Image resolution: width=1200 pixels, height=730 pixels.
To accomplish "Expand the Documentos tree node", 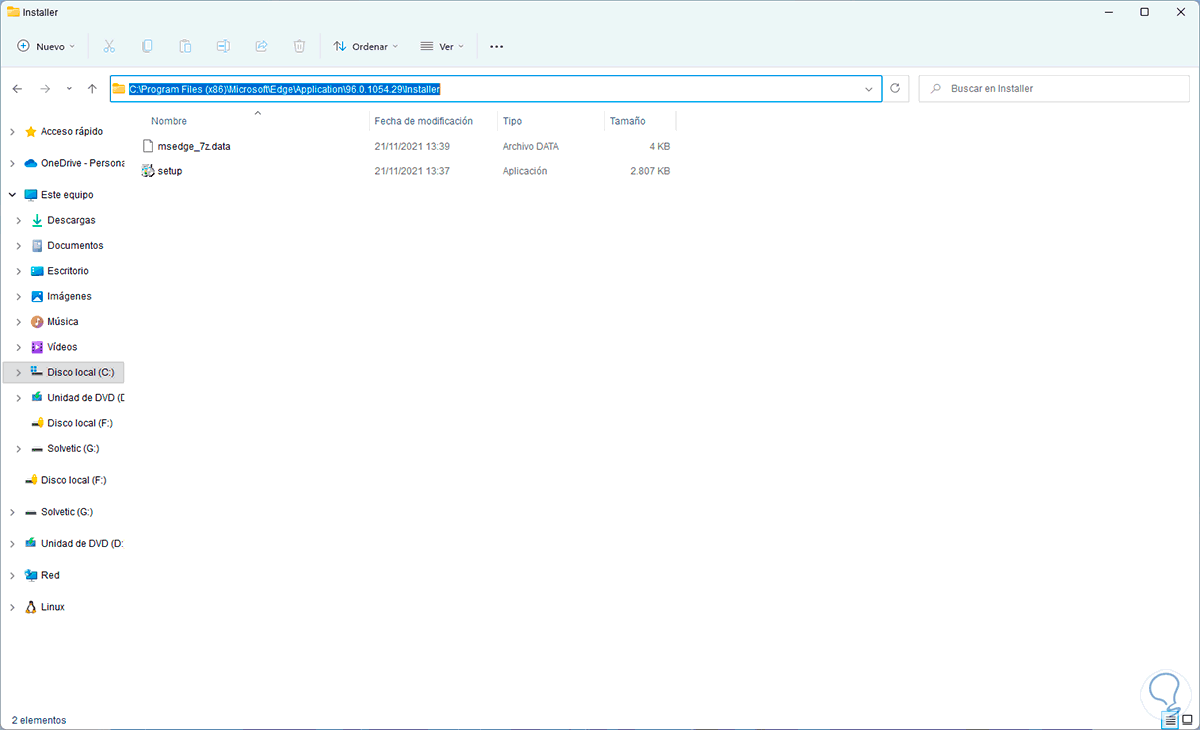I will point(19,245).
